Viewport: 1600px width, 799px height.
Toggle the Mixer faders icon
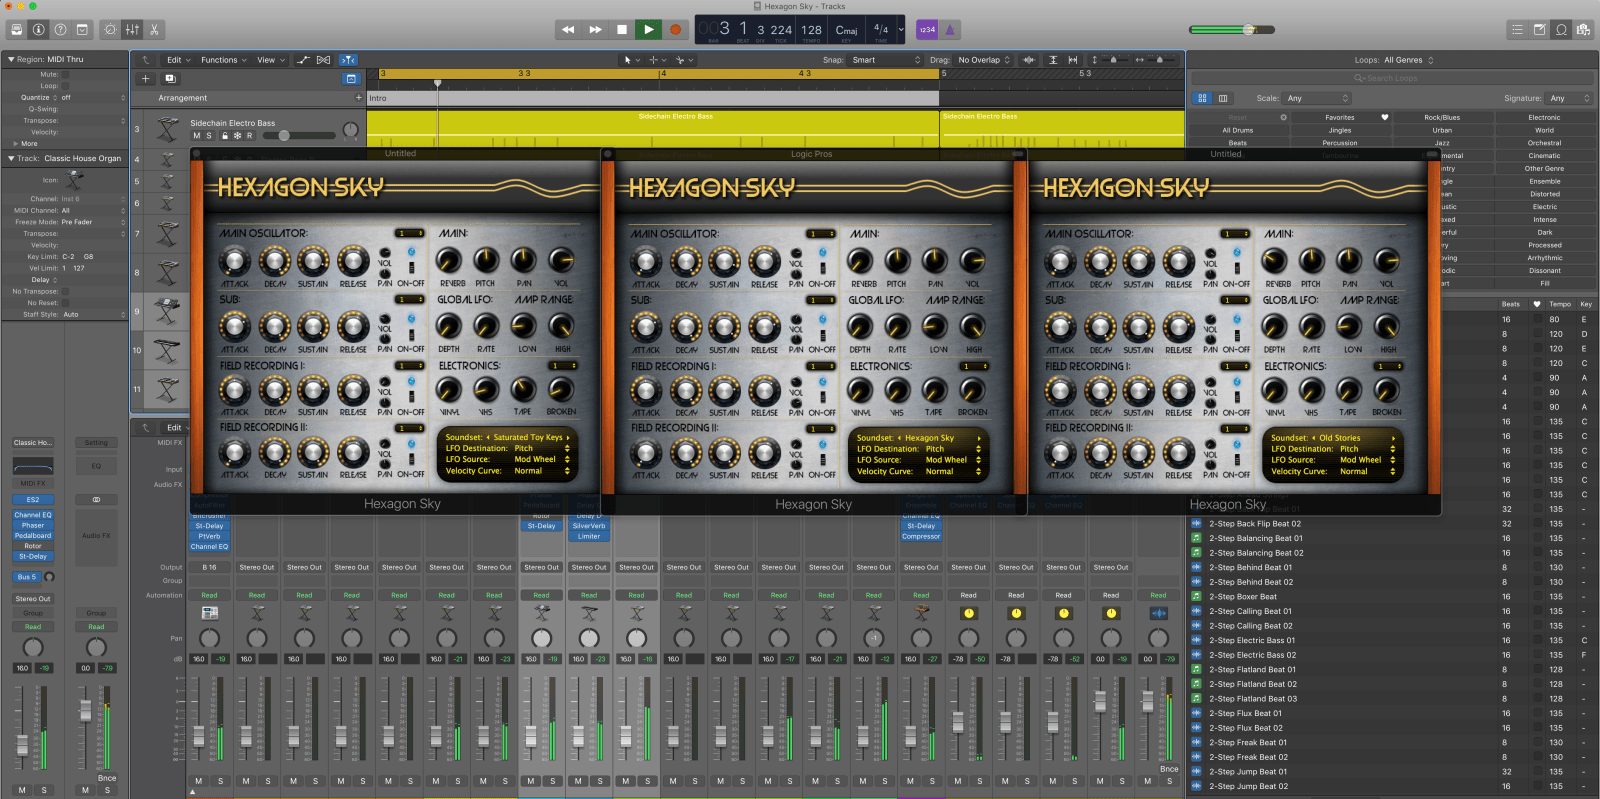tap(132, 30)
